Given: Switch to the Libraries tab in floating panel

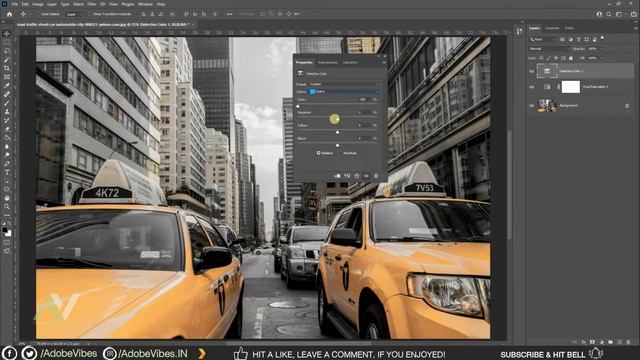Looking at the screenshot, I should pyautogui.click(x=350, y=62).
